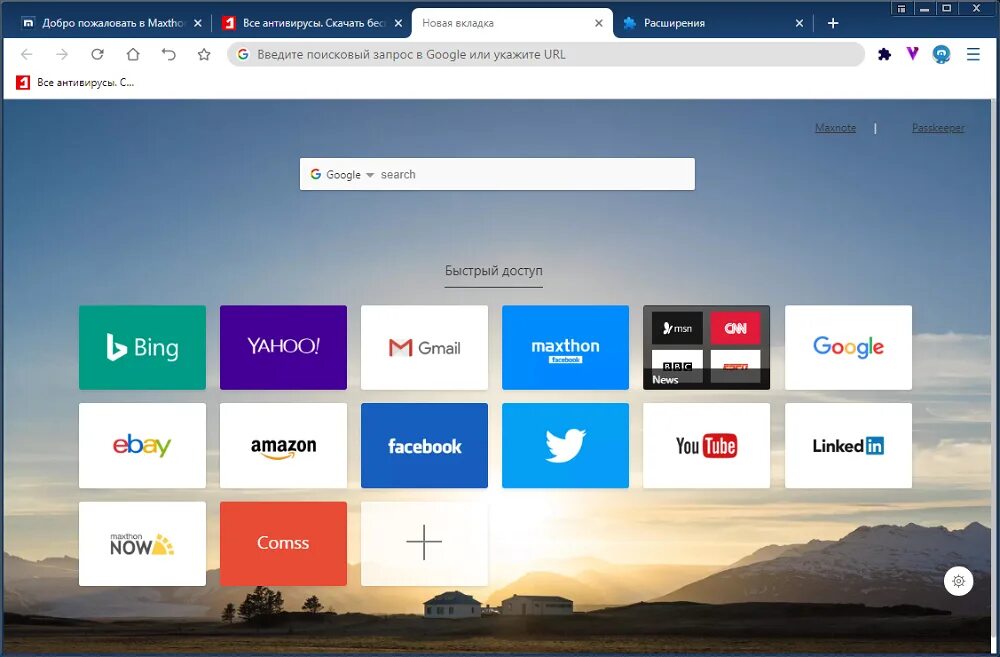Open the home page icon
This screenshot has height=657, width=1000.
pos(133,55)
